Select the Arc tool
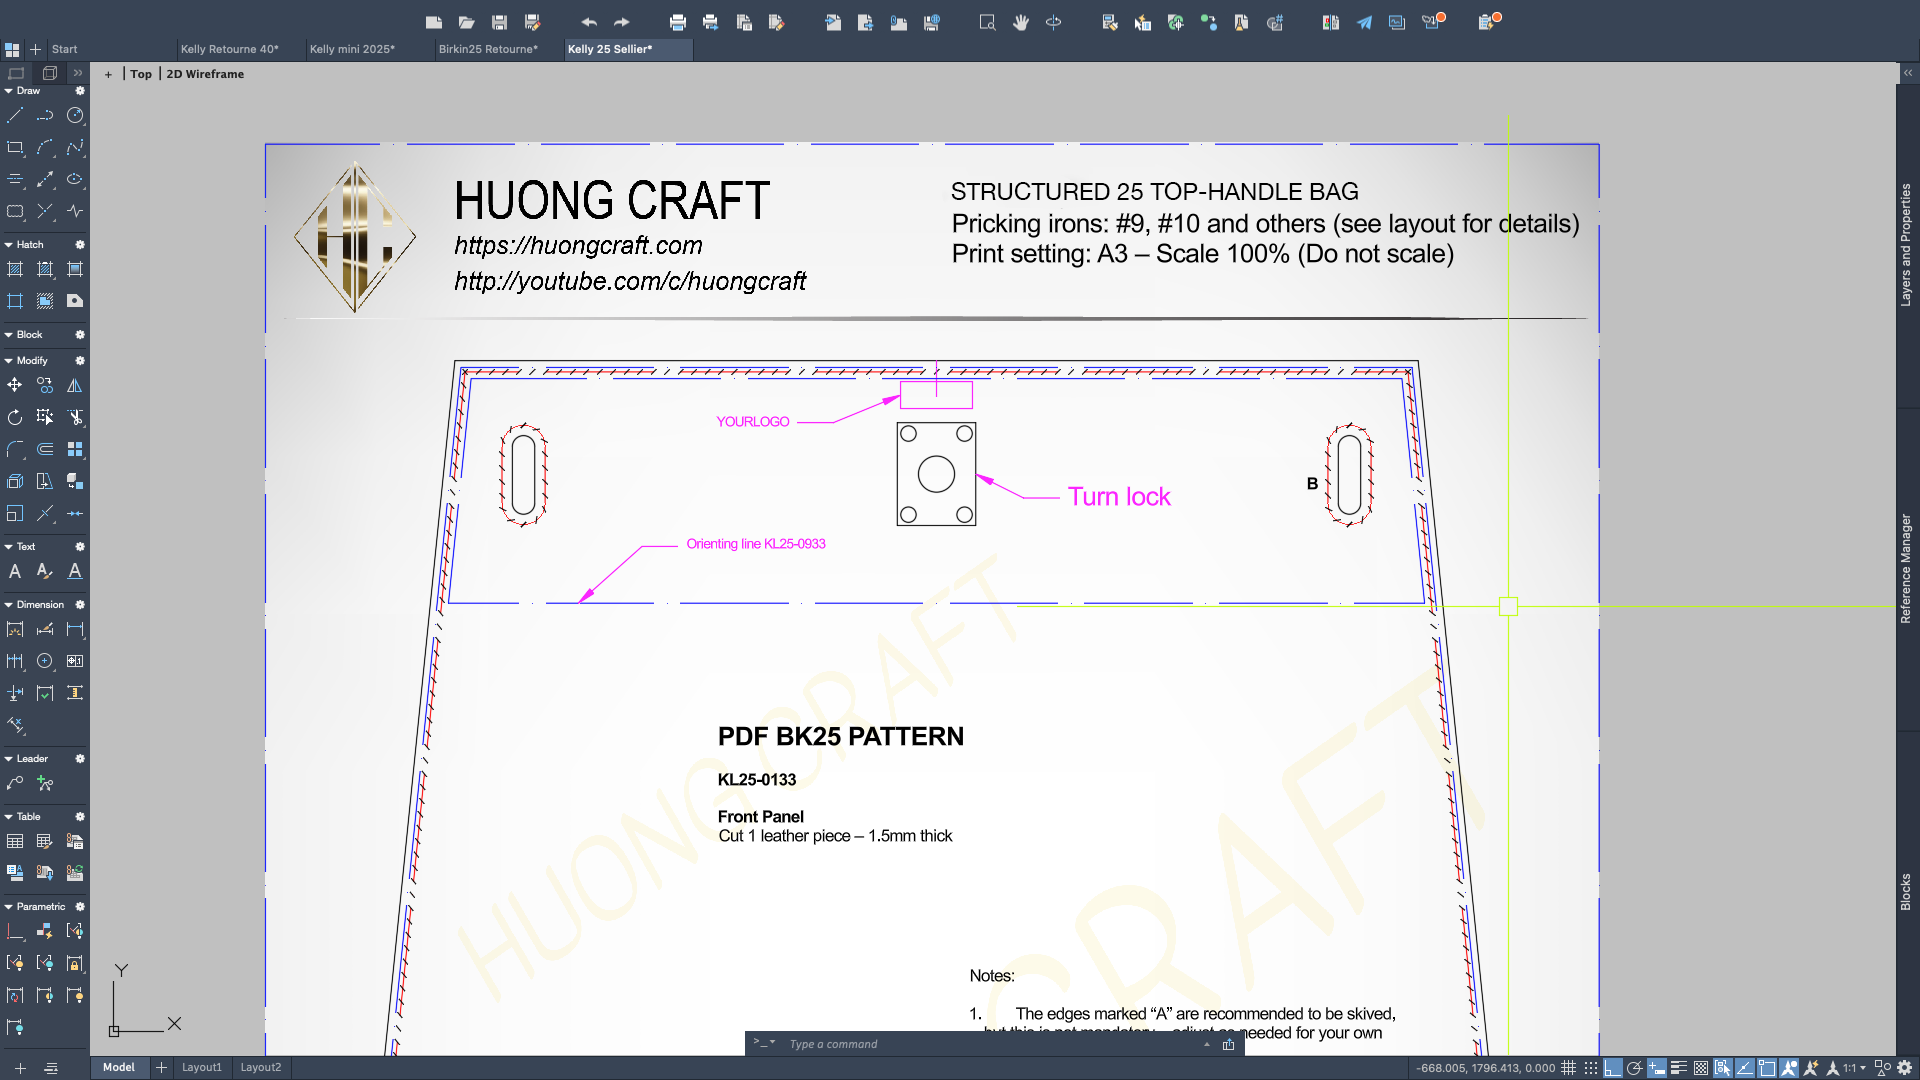 tap(45, 148)
